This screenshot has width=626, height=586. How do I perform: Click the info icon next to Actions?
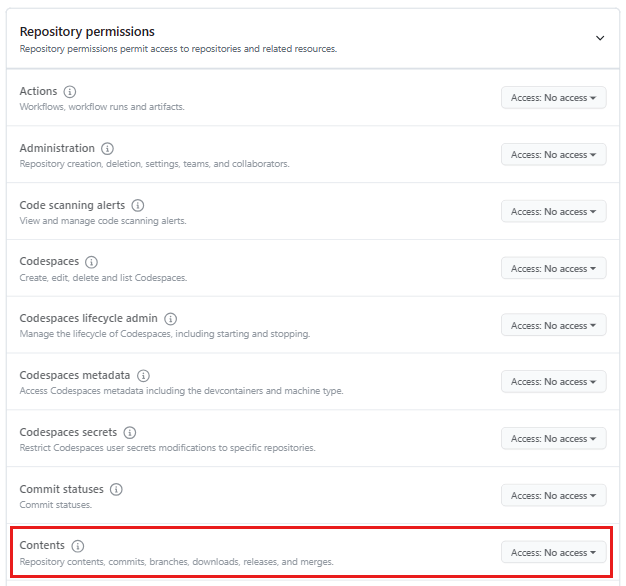[x=70, y=92]
